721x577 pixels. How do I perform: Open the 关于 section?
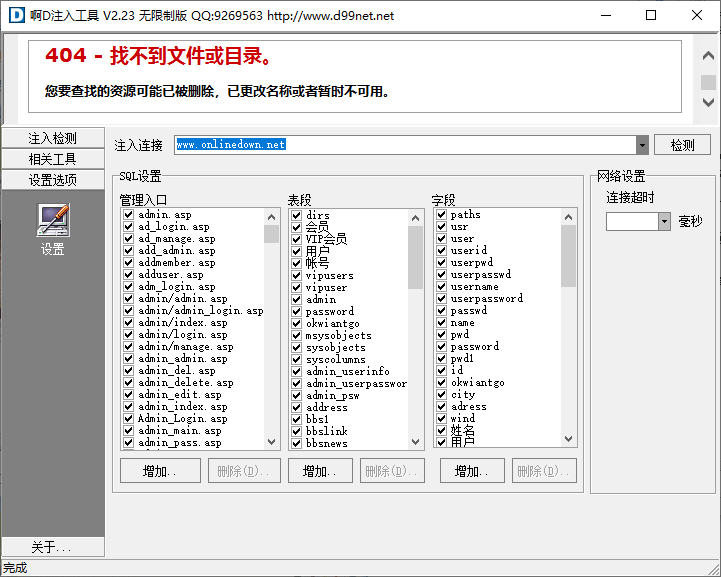click(x=52, y=547)
